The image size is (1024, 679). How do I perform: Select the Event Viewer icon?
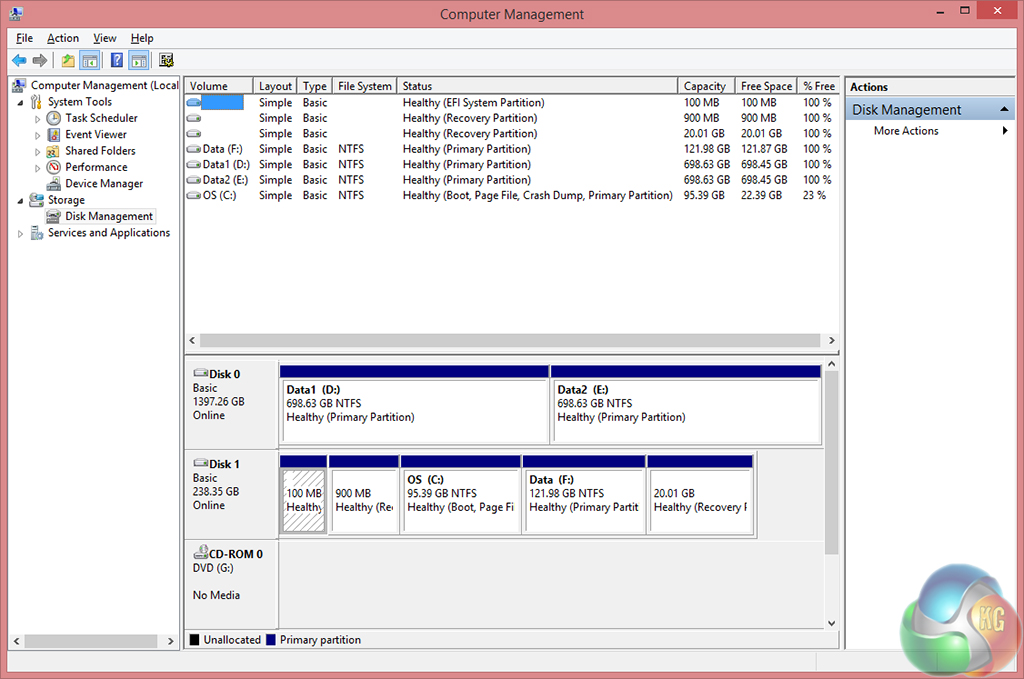pyautogui.click(x=54, y=134)
